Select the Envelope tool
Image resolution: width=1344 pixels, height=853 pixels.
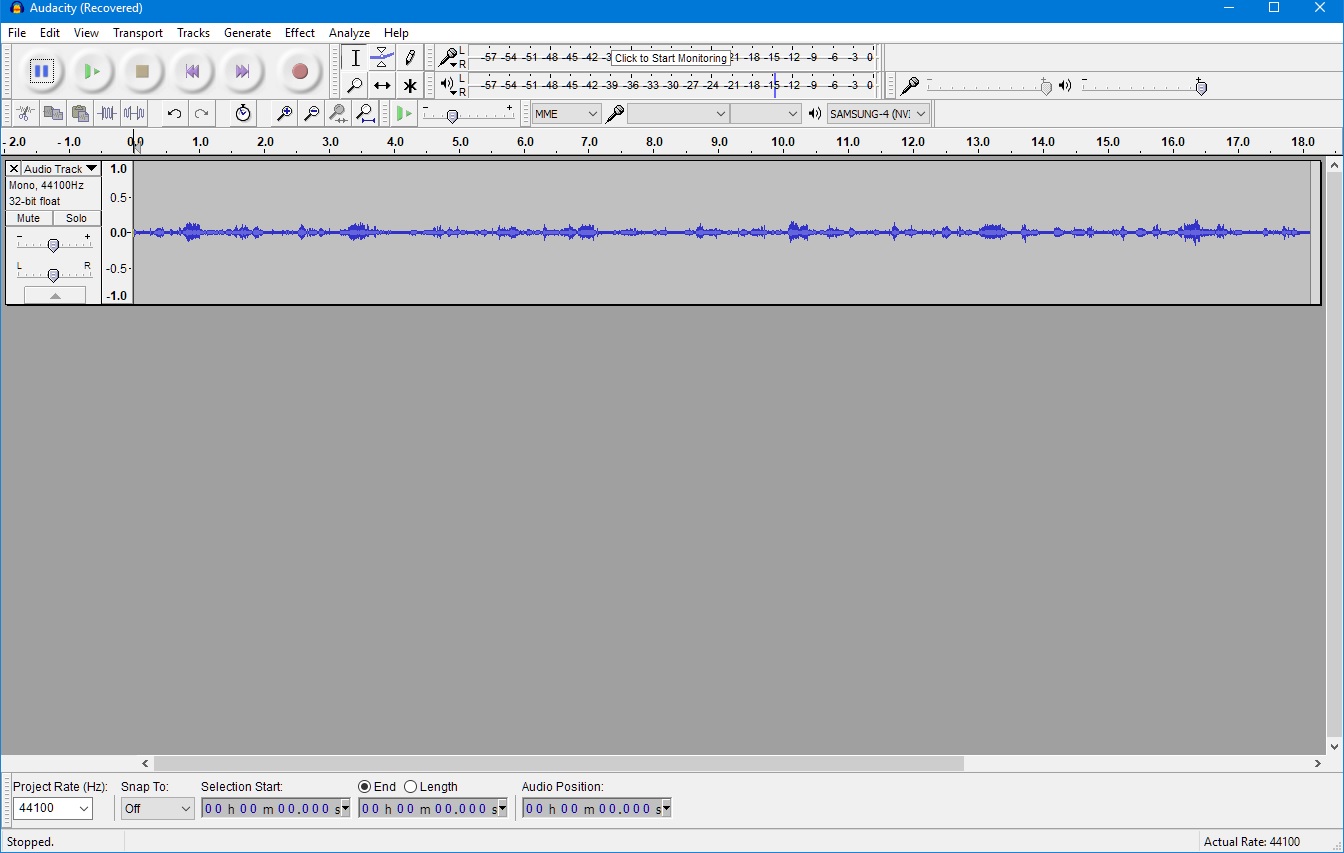(x=382, y=58)
